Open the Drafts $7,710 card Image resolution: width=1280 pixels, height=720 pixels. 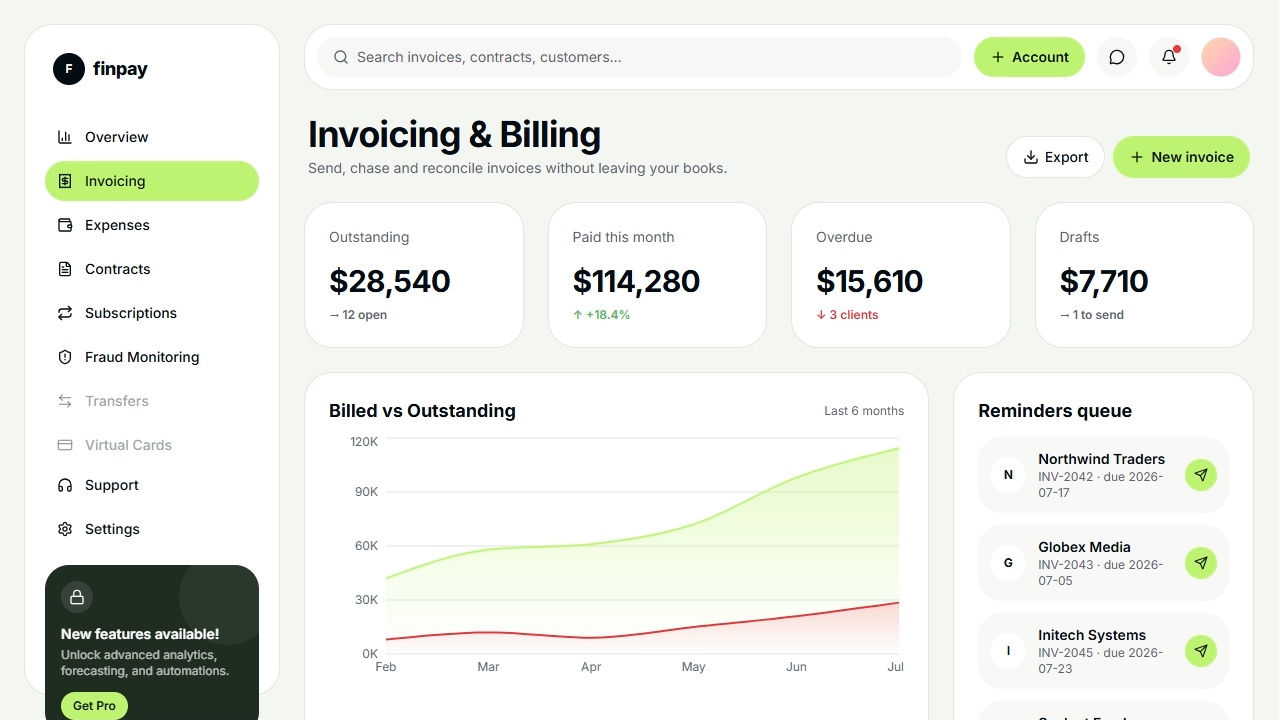(1144, 275)
